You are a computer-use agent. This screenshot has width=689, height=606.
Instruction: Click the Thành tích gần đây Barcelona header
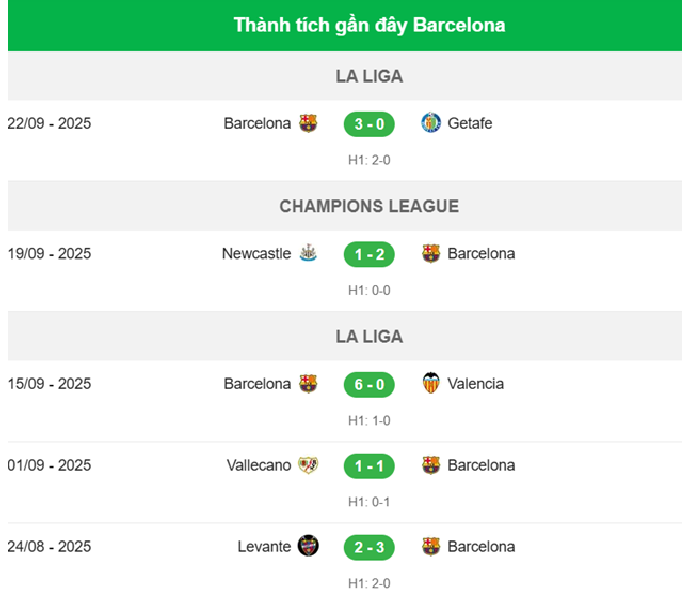point(369,25)
